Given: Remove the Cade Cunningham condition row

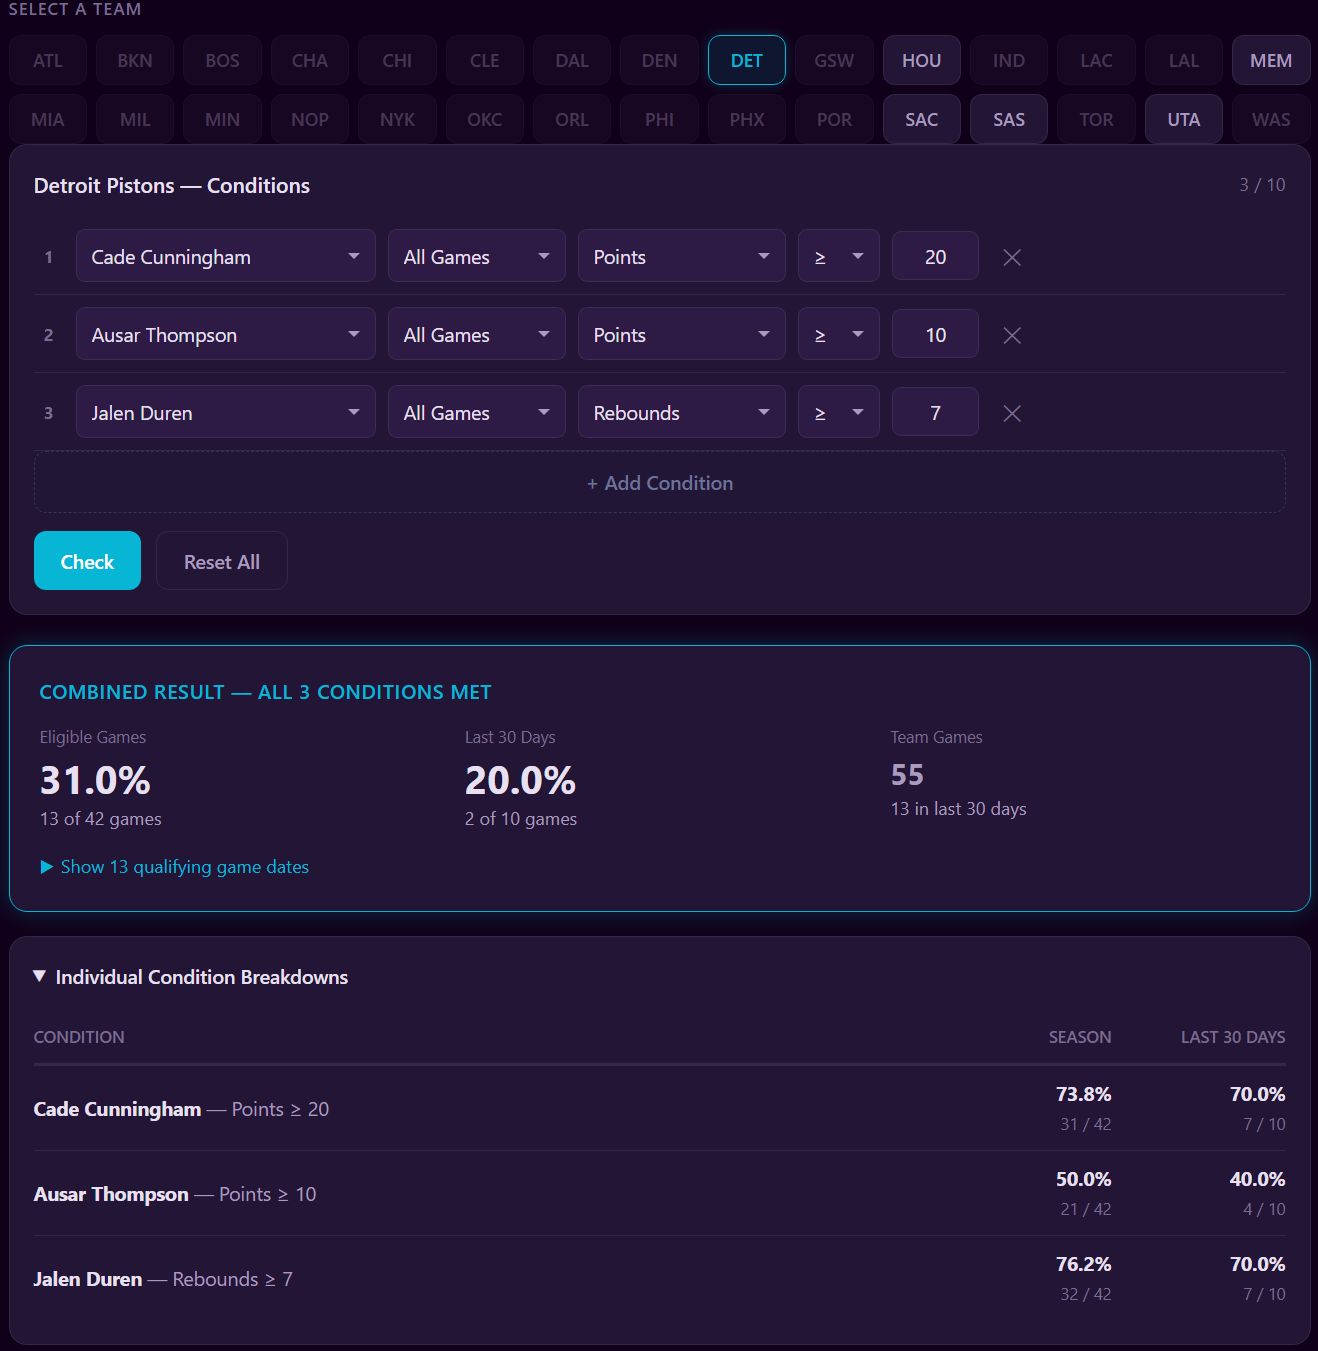Looking at the screenshot, I should click(x=1012, y=257).
